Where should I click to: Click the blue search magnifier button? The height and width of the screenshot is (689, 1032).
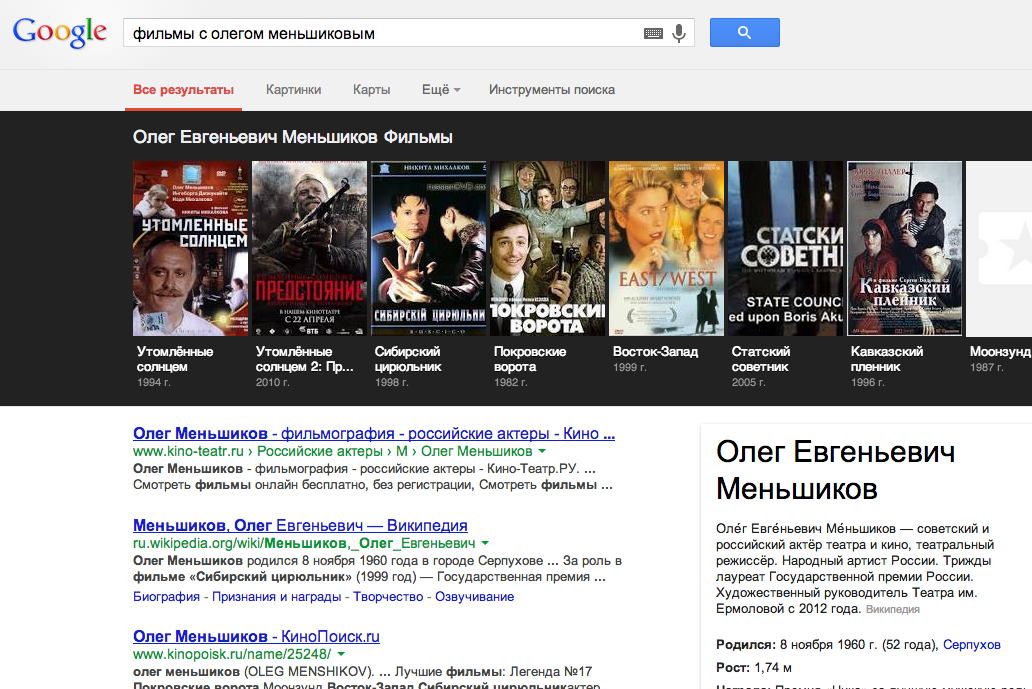[744, 32]
